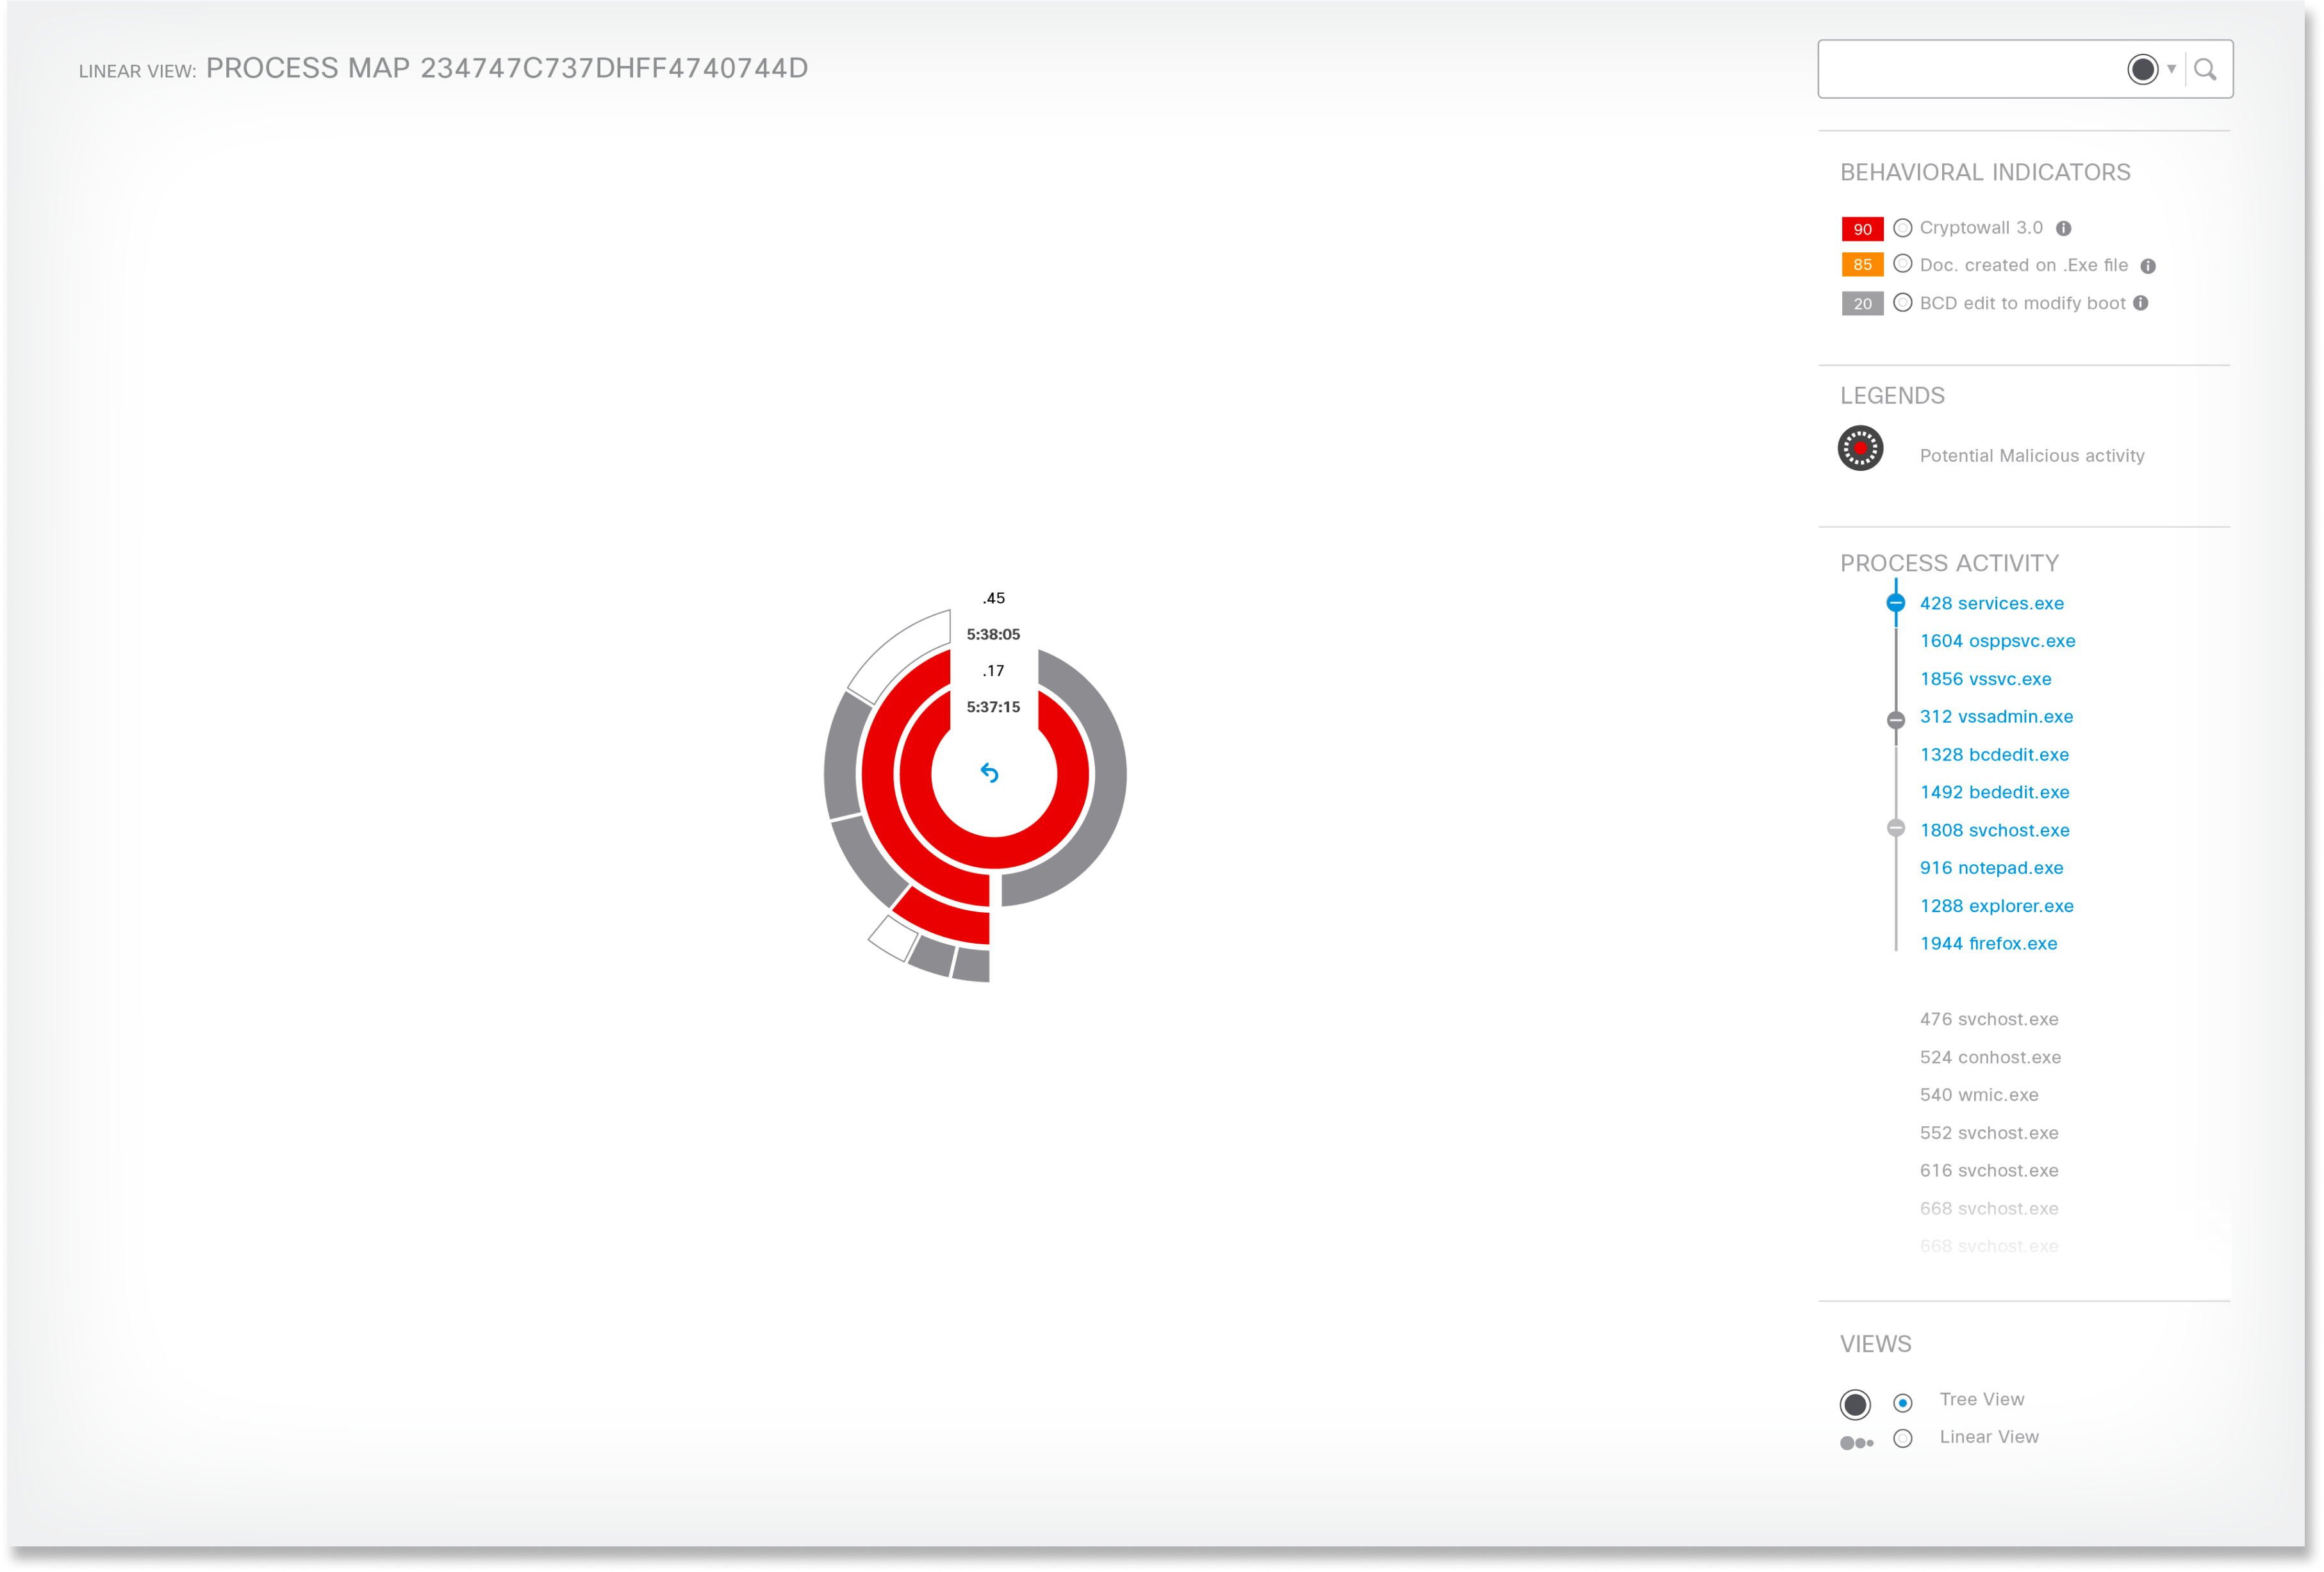Open 1856 vssvc.exe process link
This screenshot has width=2324, height=1572.
click(x=1985, y=679)
